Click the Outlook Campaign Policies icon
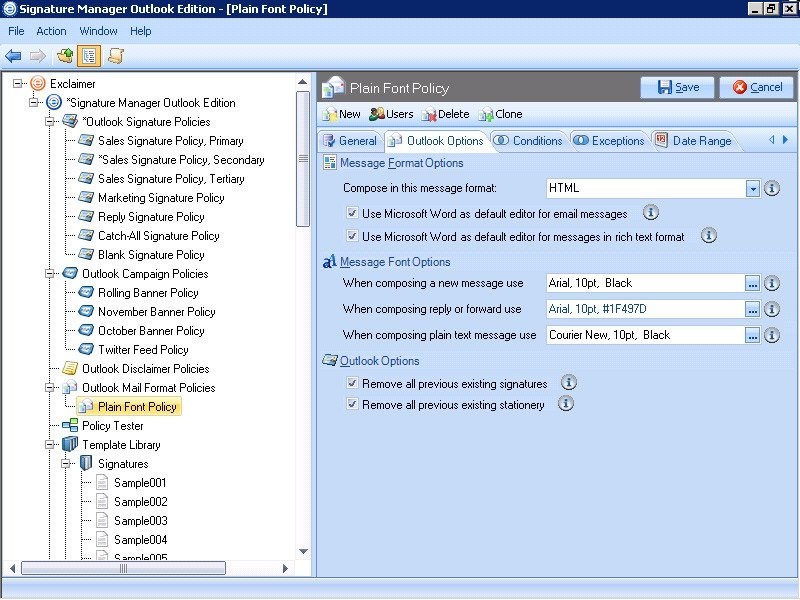 pos(70,273)
